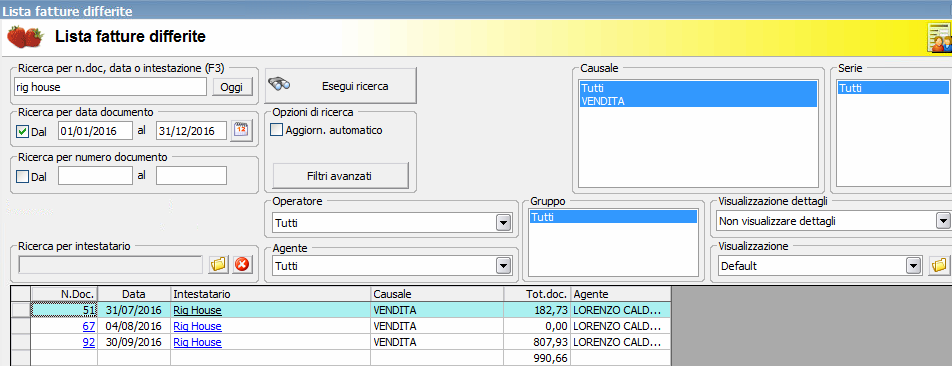This screenshot has width=952, height=366.
Task: Open the calendar date picker icon
Action: tap(242, 130)
